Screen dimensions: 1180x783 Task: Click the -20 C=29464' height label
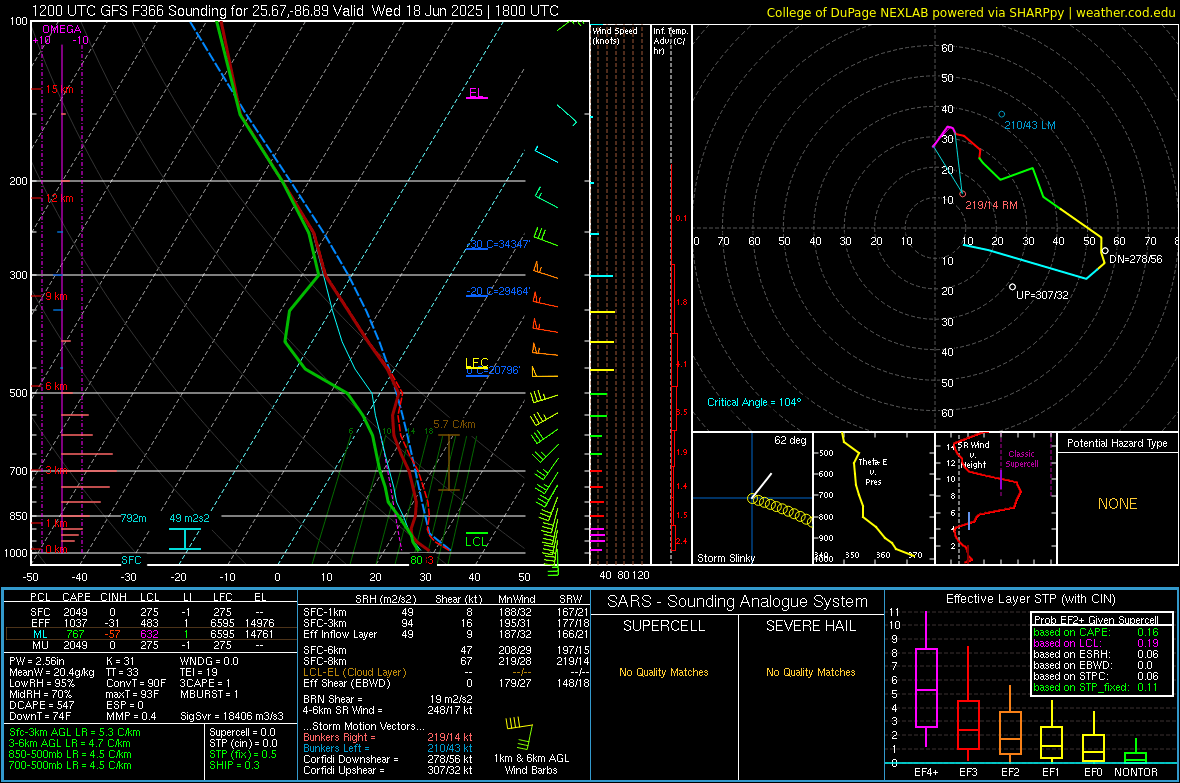tap(498, 291)
